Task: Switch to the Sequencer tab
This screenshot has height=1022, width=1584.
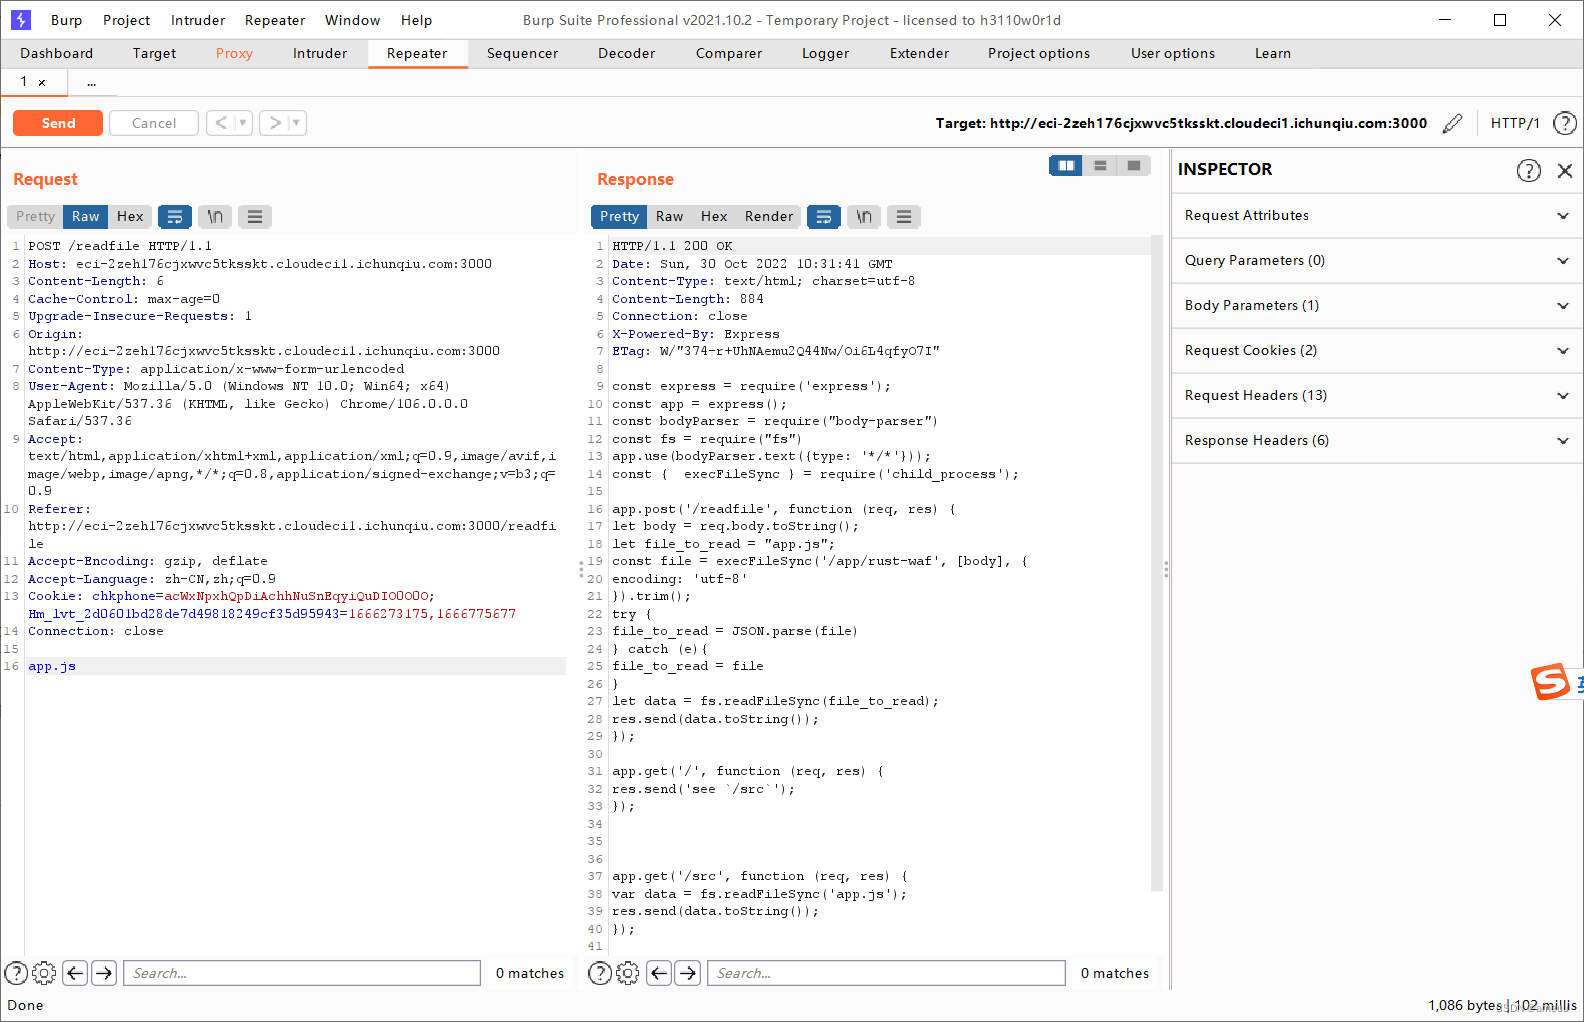Action: [523, 54]
